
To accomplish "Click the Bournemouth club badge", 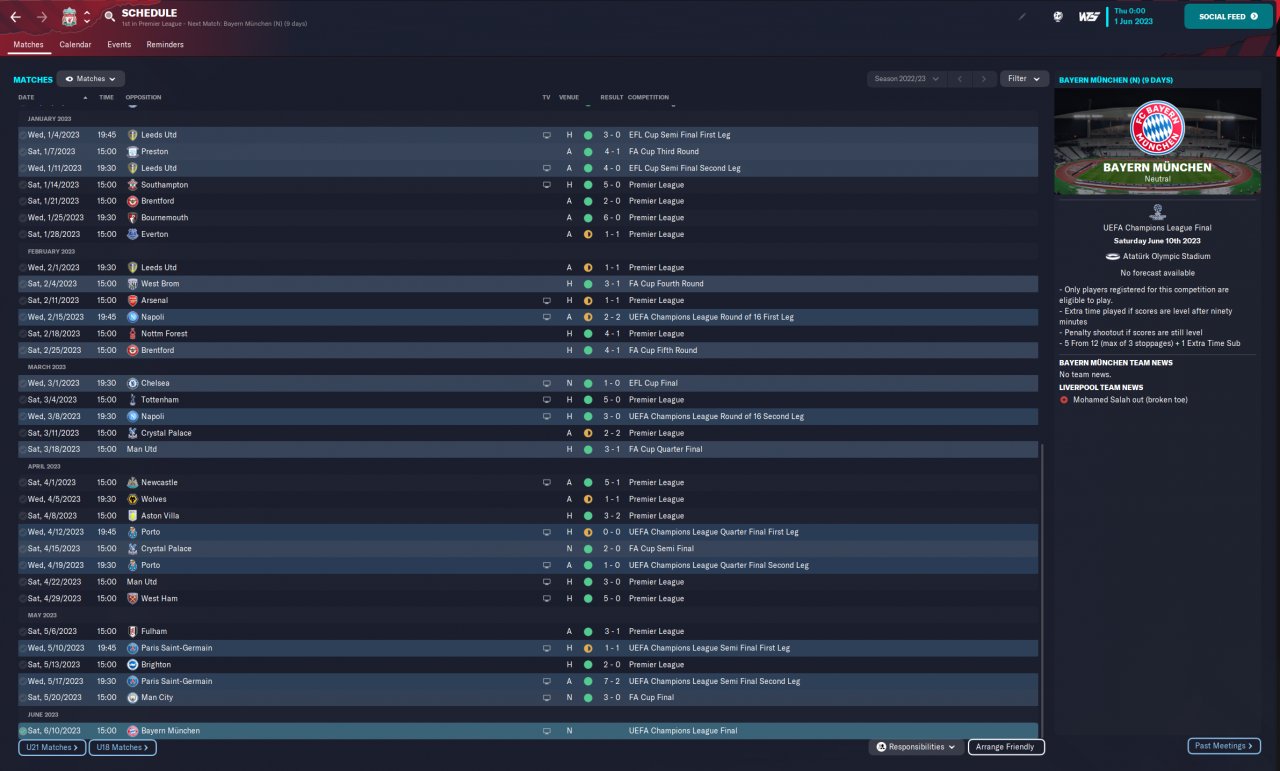I will (x=132, y=218).
